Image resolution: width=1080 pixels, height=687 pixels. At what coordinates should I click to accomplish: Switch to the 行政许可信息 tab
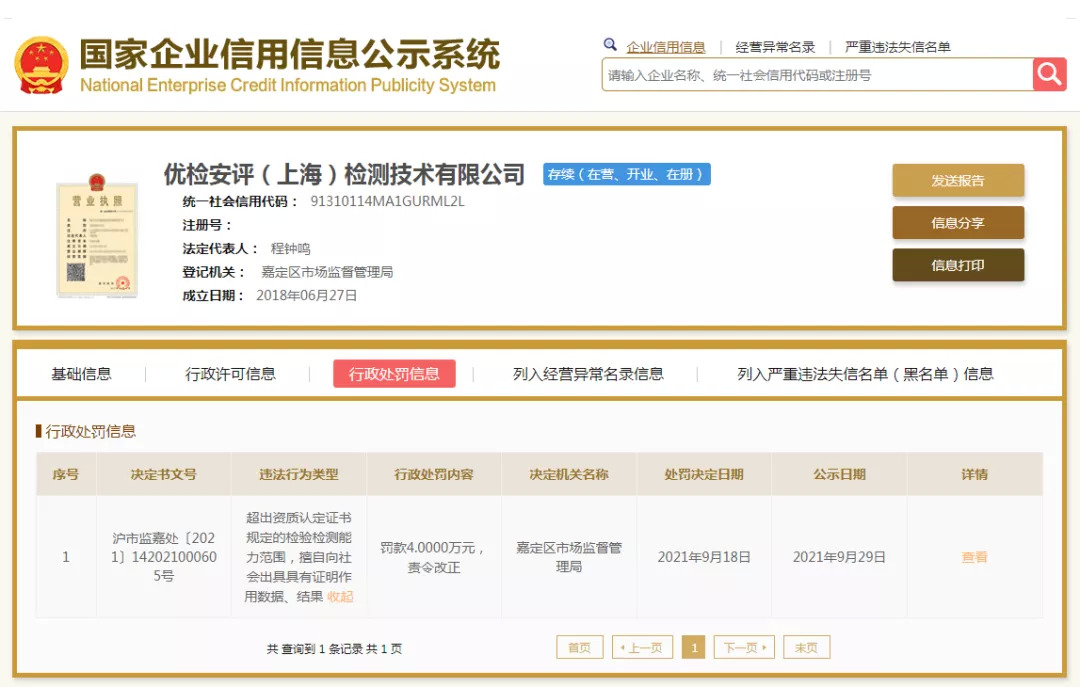pyautogui.click(x=230, y=374)
